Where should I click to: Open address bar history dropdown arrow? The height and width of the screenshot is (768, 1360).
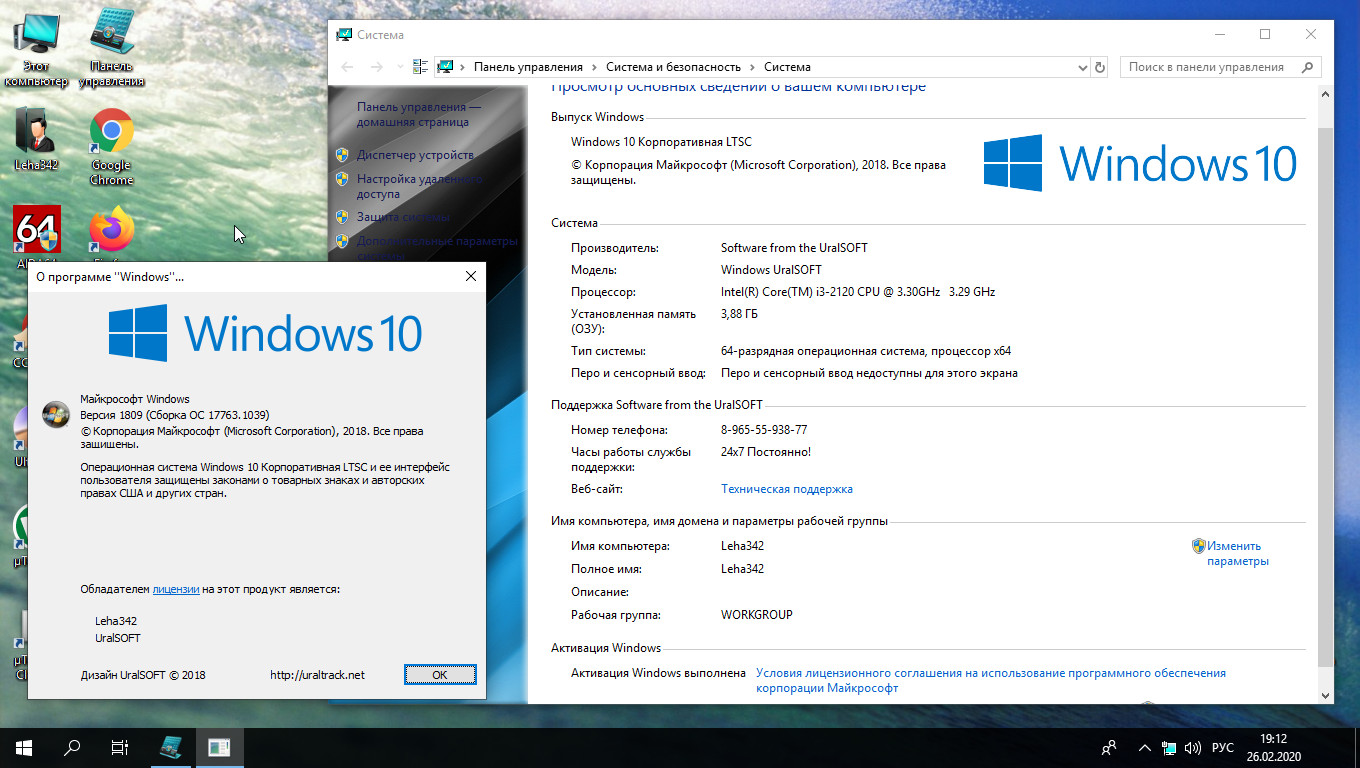(x=1082, y=67)
